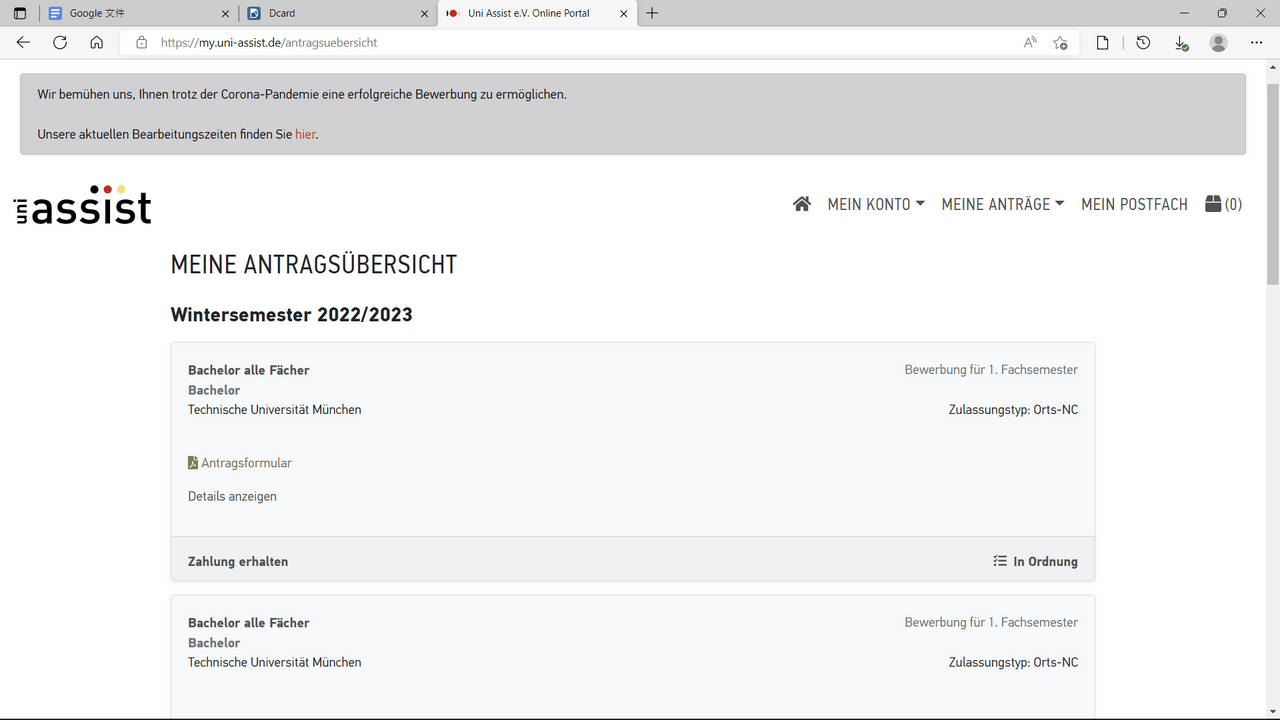Add this page to favorites
Image resolution: width=1280 pixels, height=720 pixels.
[x=1060, y=42]
